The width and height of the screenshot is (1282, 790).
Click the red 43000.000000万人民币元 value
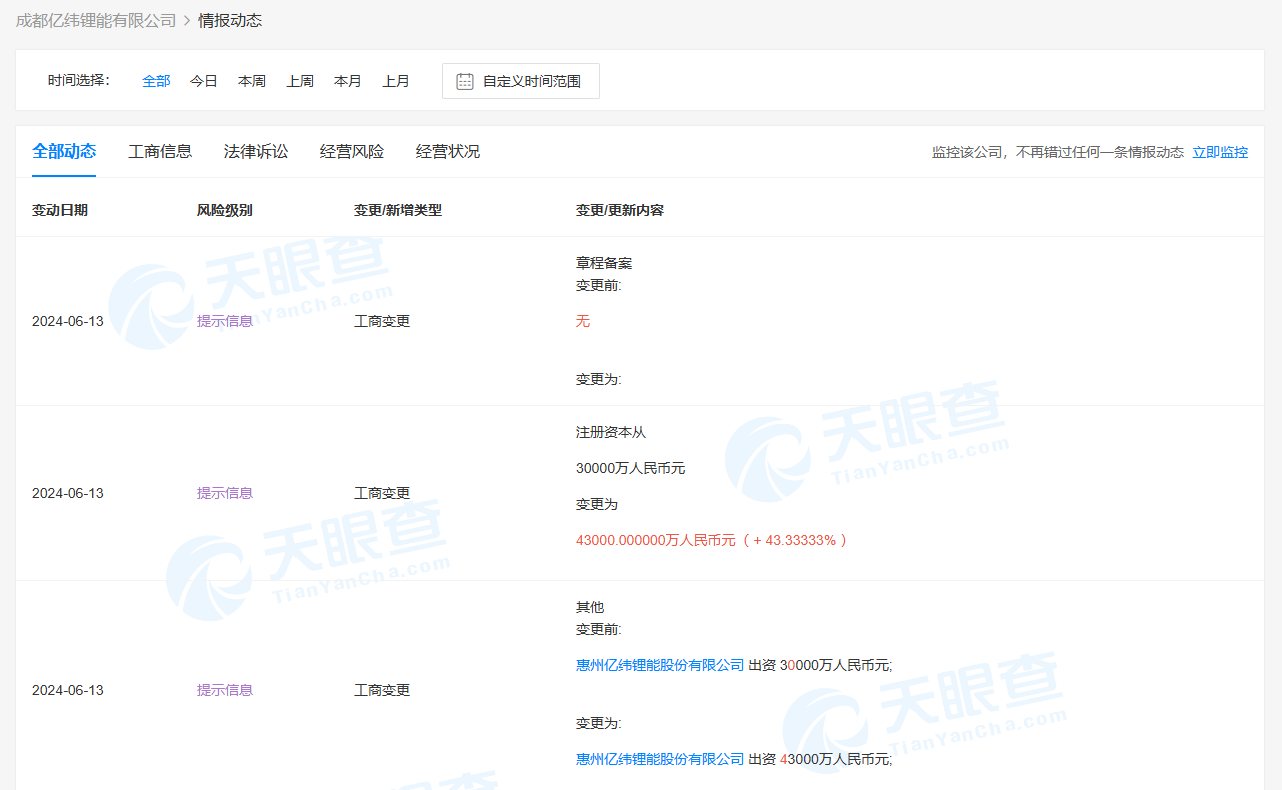pyautogui.click(x=656, y=540)
